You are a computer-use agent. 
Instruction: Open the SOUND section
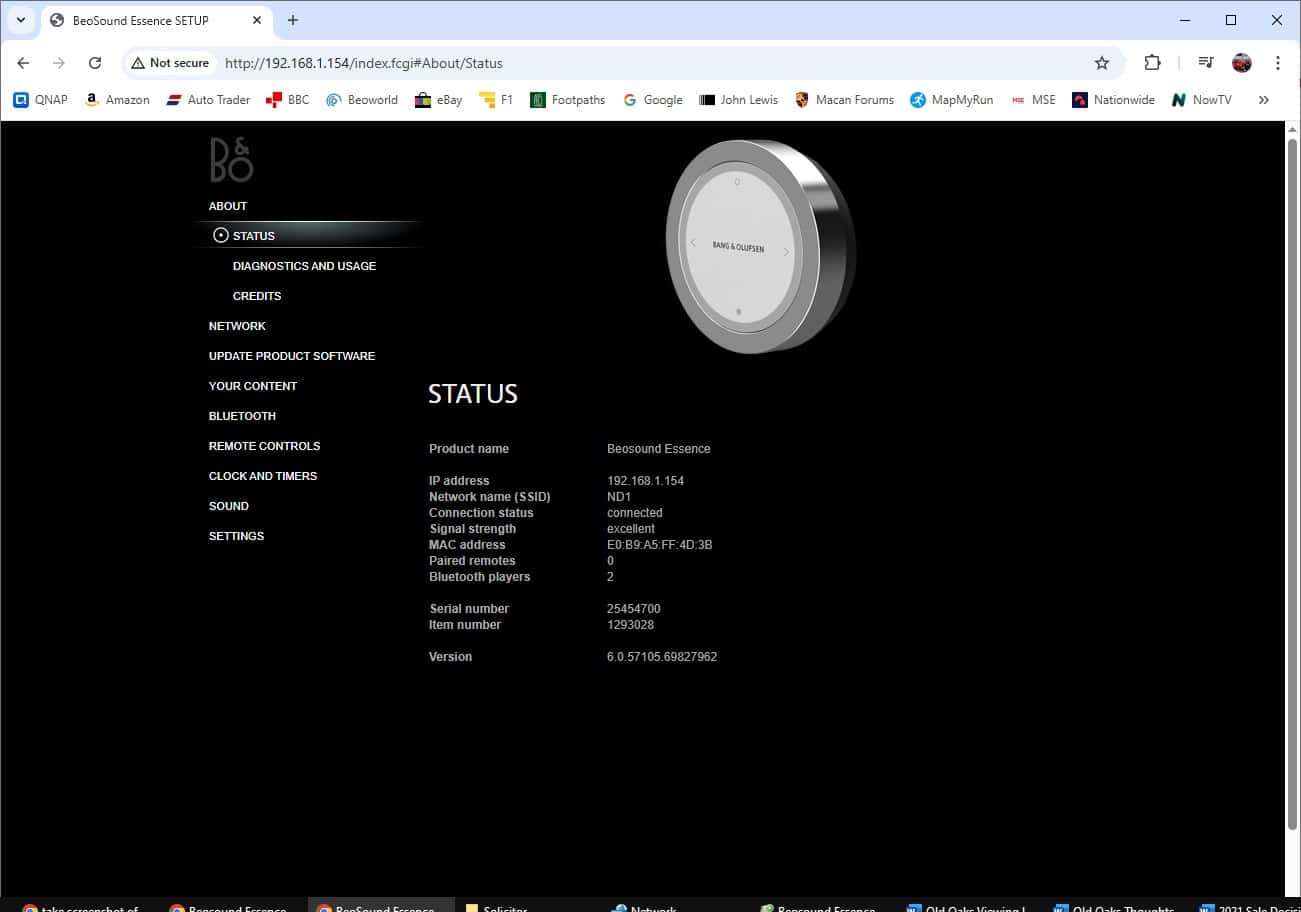click(x=229, y=506)
